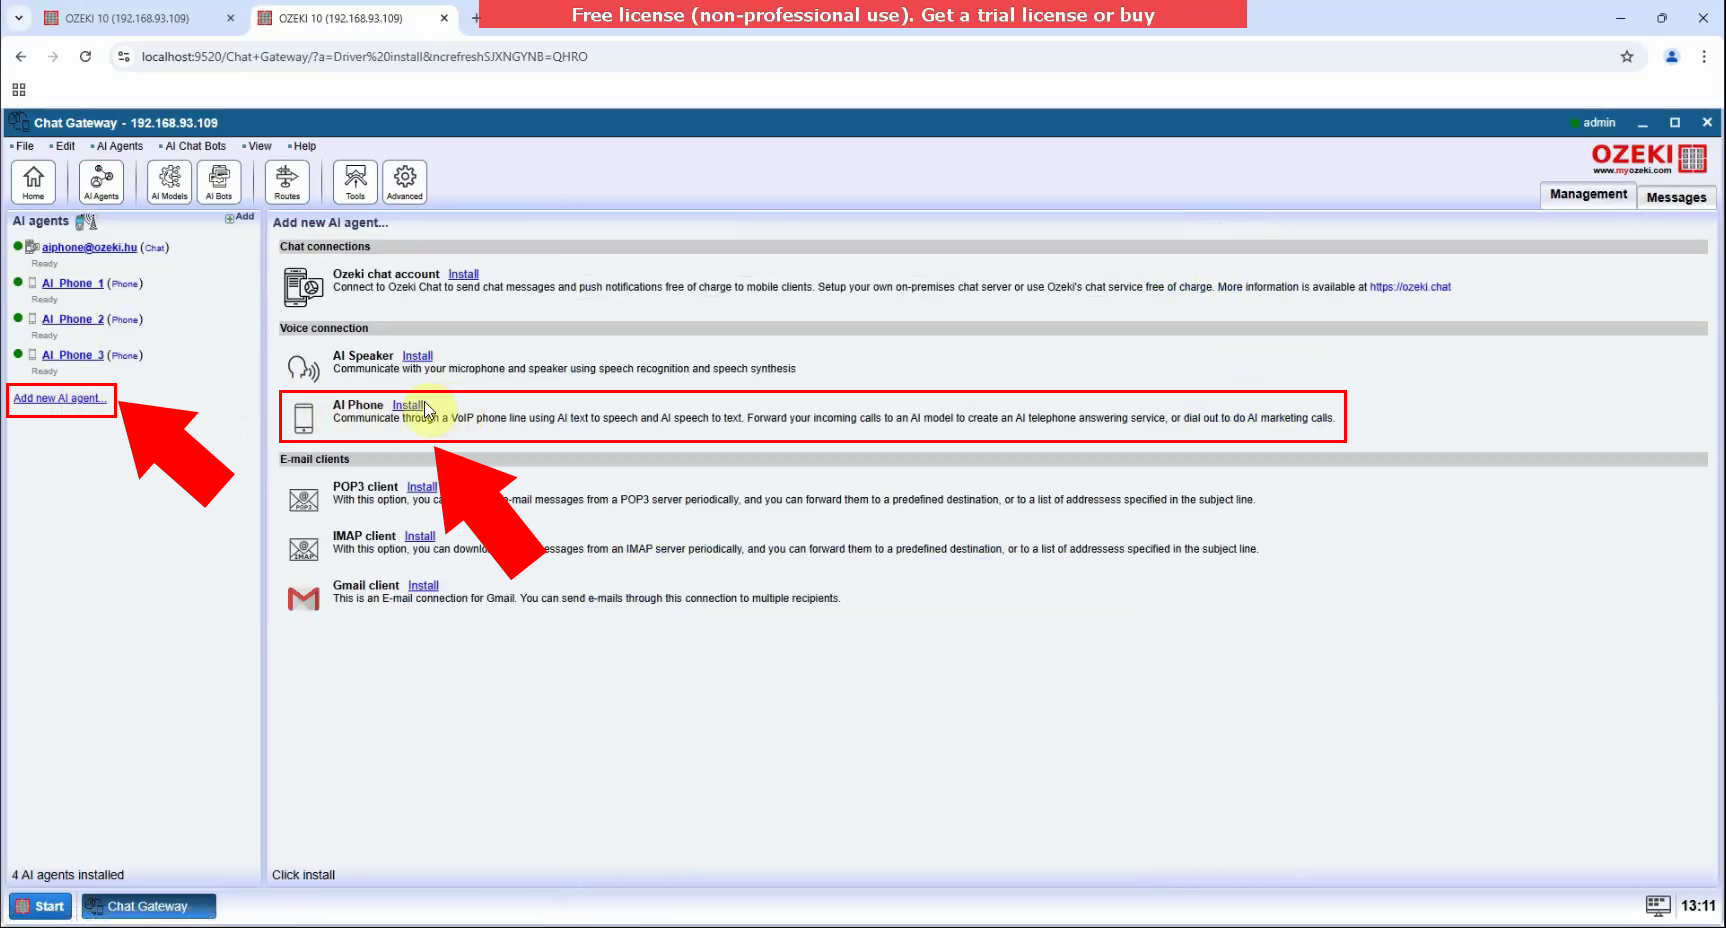The height and width of the screenshot is (928, 1726).
Task: Click the Chat Gateway title bar icon
Action: click(x=18, y=122)
